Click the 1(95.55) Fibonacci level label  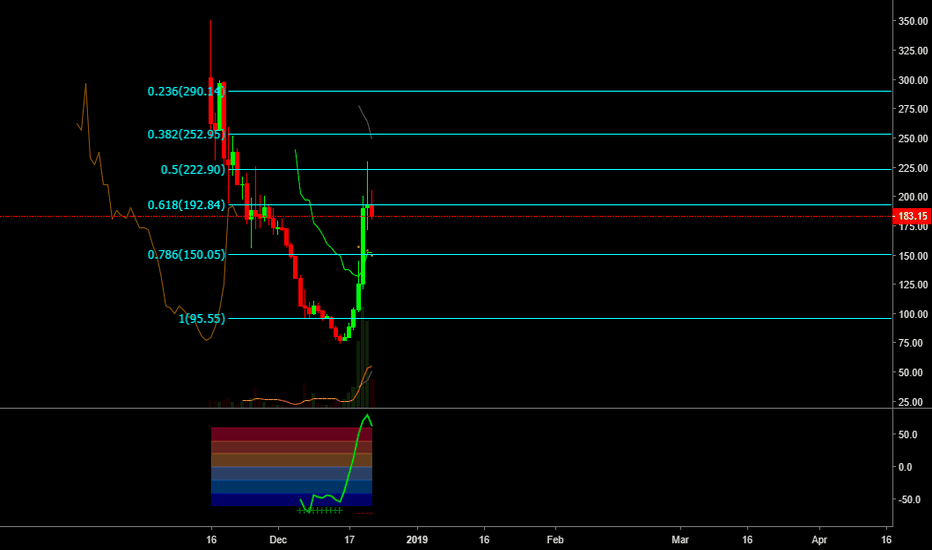click(x=202, y=319)
